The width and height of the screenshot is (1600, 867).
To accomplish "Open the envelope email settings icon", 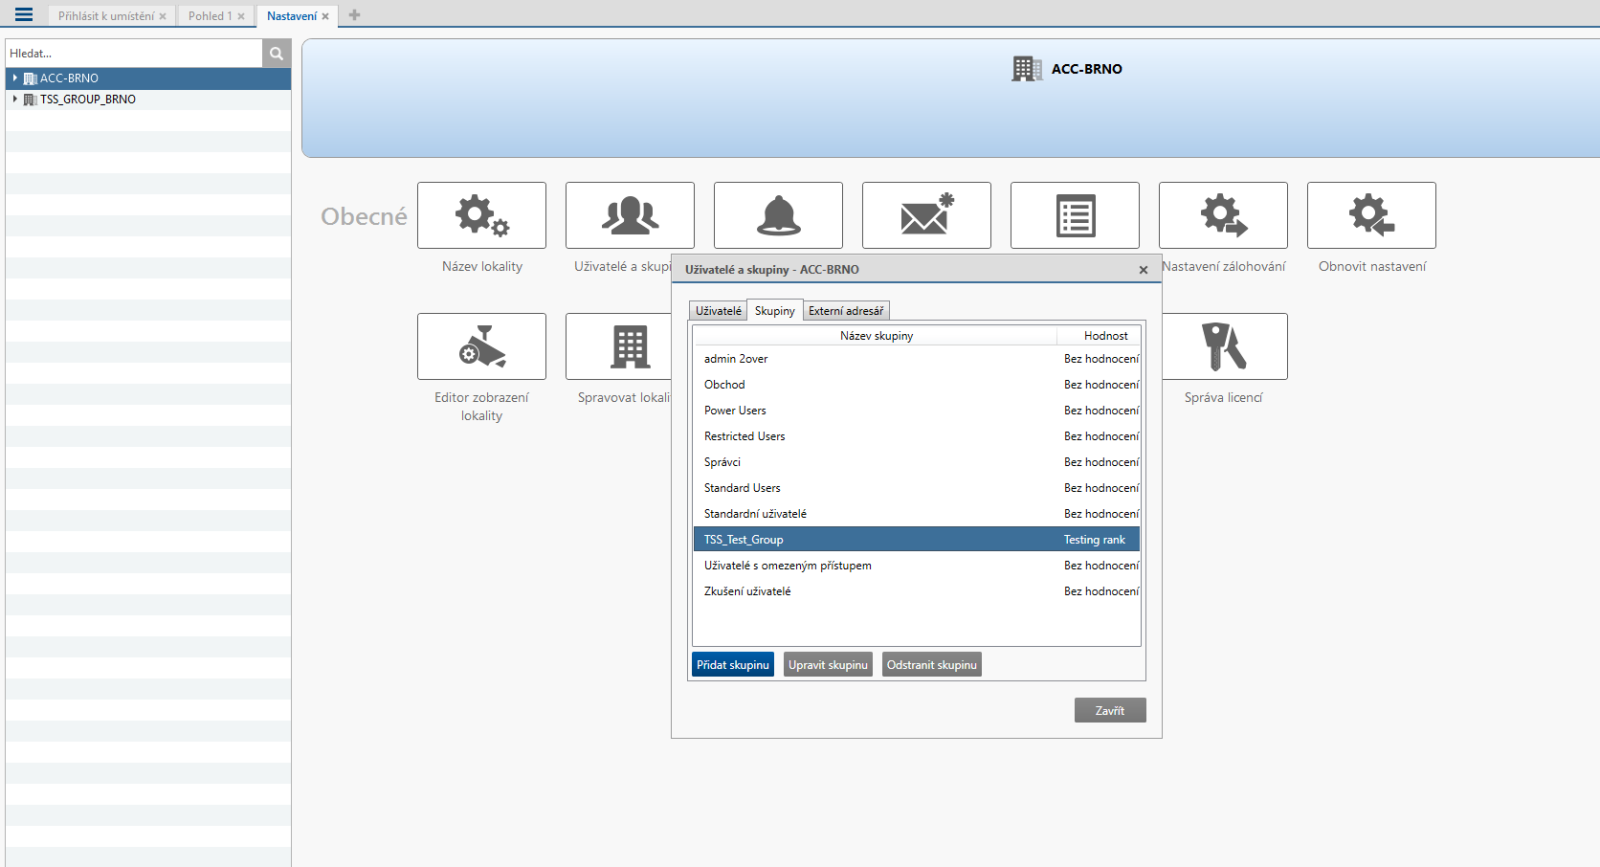I will (926, 215).
